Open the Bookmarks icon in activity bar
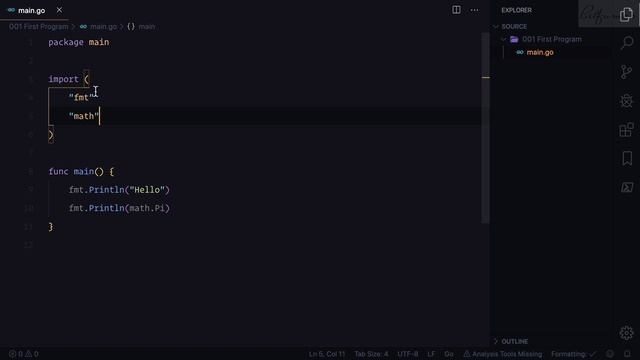This screenshot has width=640, height=360. pos(627,158)
